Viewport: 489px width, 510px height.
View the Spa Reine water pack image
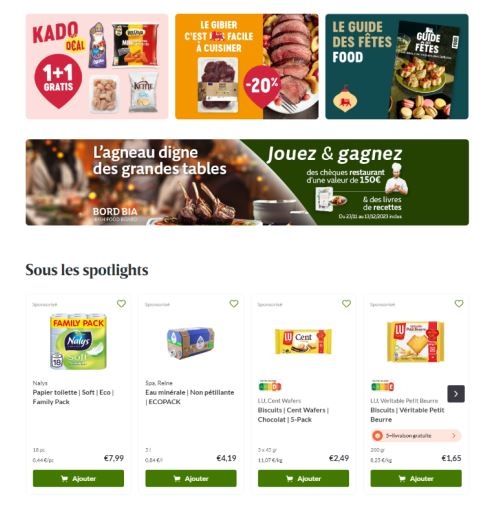[191, 343]
